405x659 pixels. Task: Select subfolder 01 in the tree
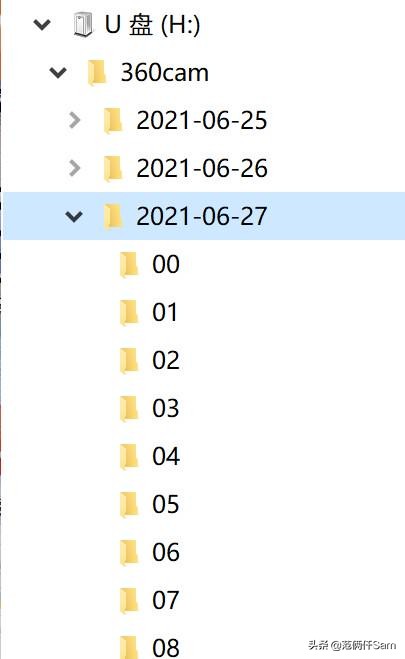[x=165, y=312]
